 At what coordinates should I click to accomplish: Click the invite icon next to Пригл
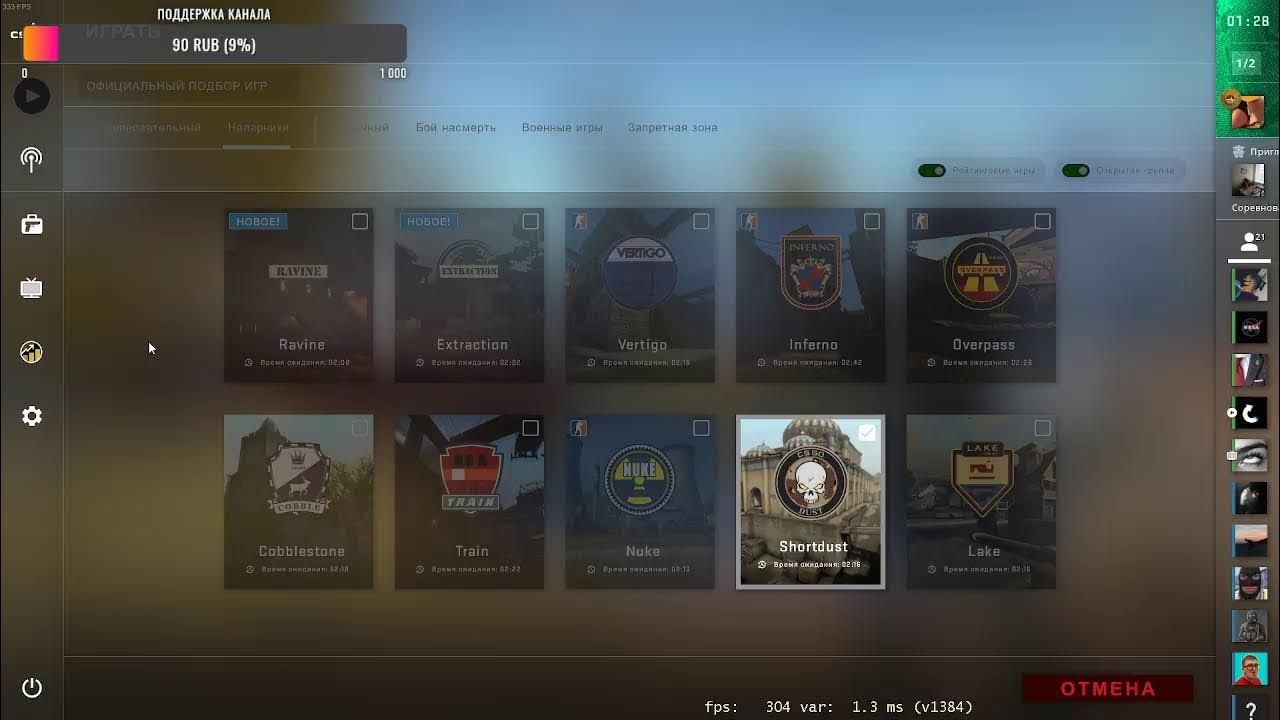[x=1238, y=152]
